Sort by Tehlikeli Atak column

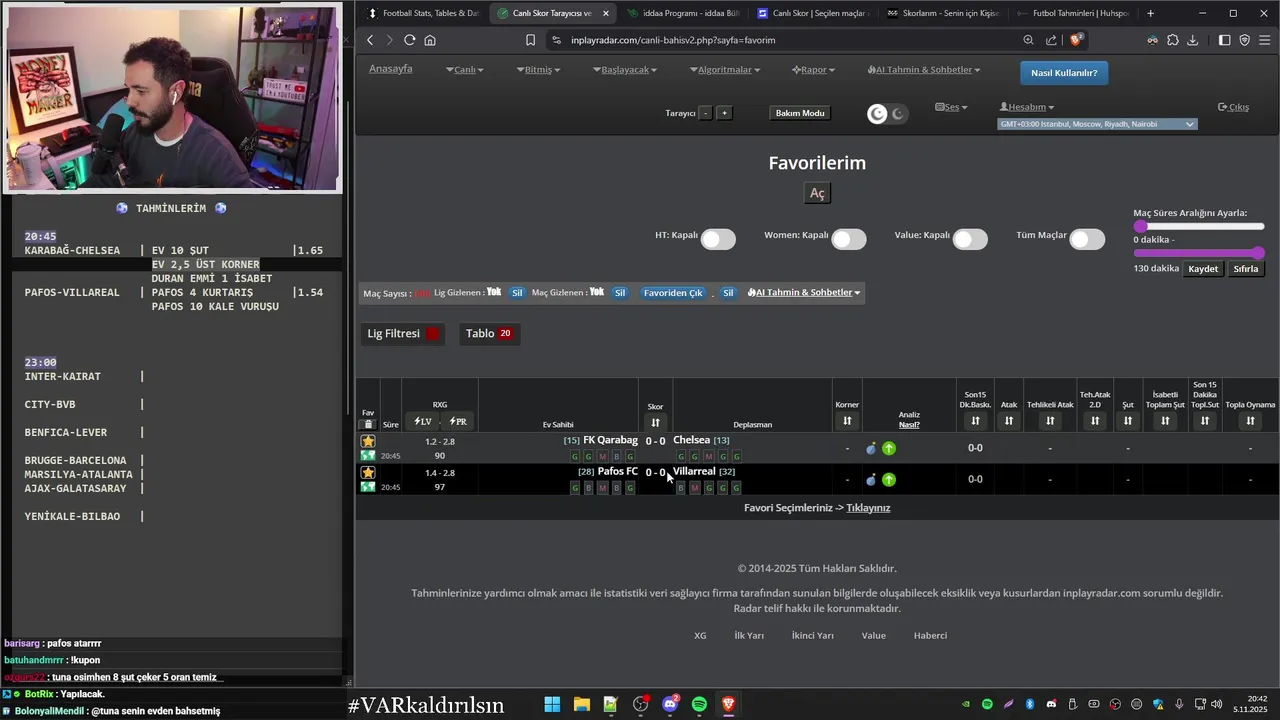click(1050, 421)
